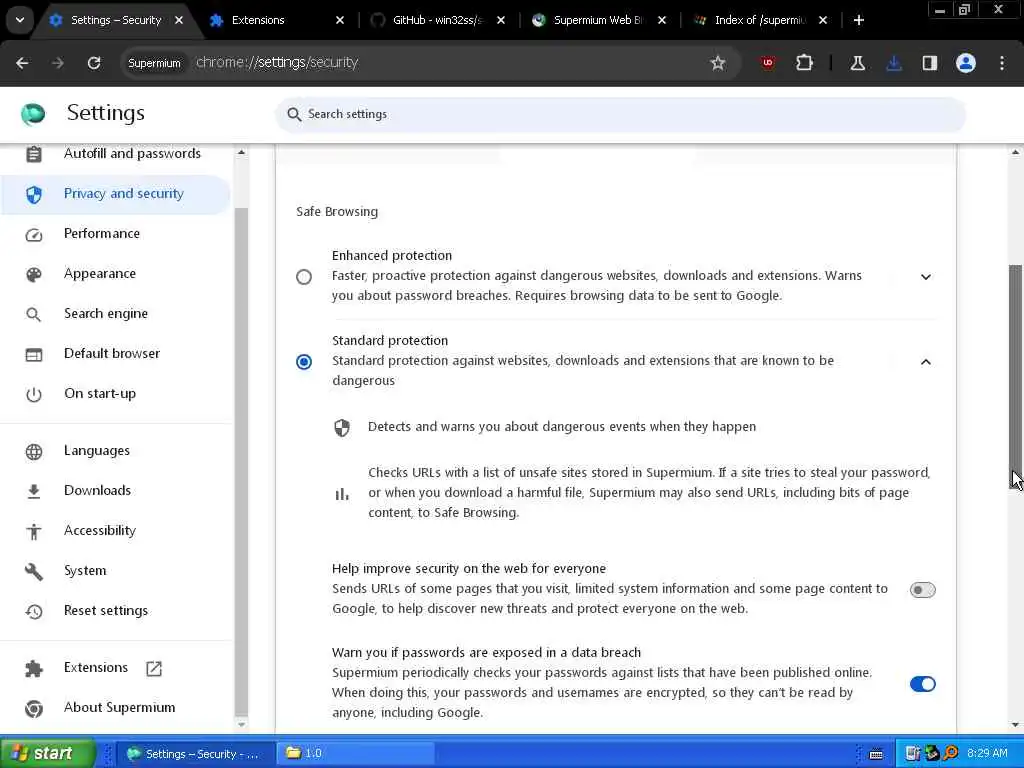Click the Autofill and passwords clipboard icon
Image resolution: width=1024 pixels, height=768 pixels.
(x=33, y=154)
